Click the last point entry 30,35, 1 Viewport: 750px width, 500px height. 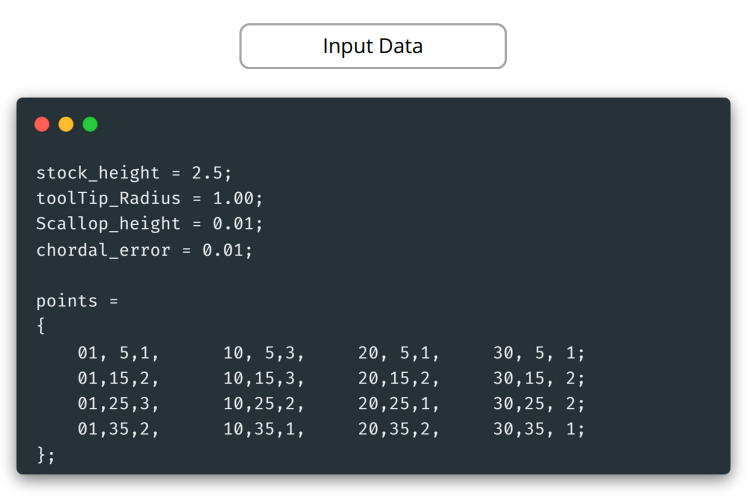coord(538,430)
